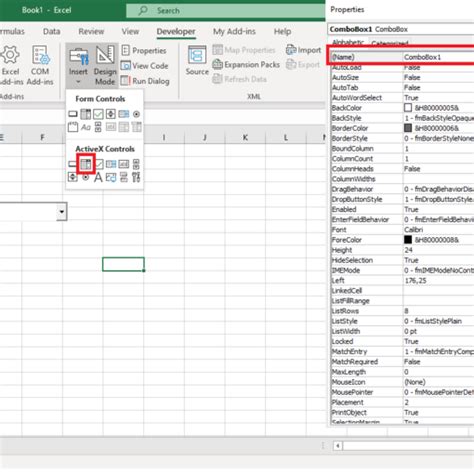Select the BackStyle property row
The width and height of the screenshot is (474, 474).
(x=402, y=118)
